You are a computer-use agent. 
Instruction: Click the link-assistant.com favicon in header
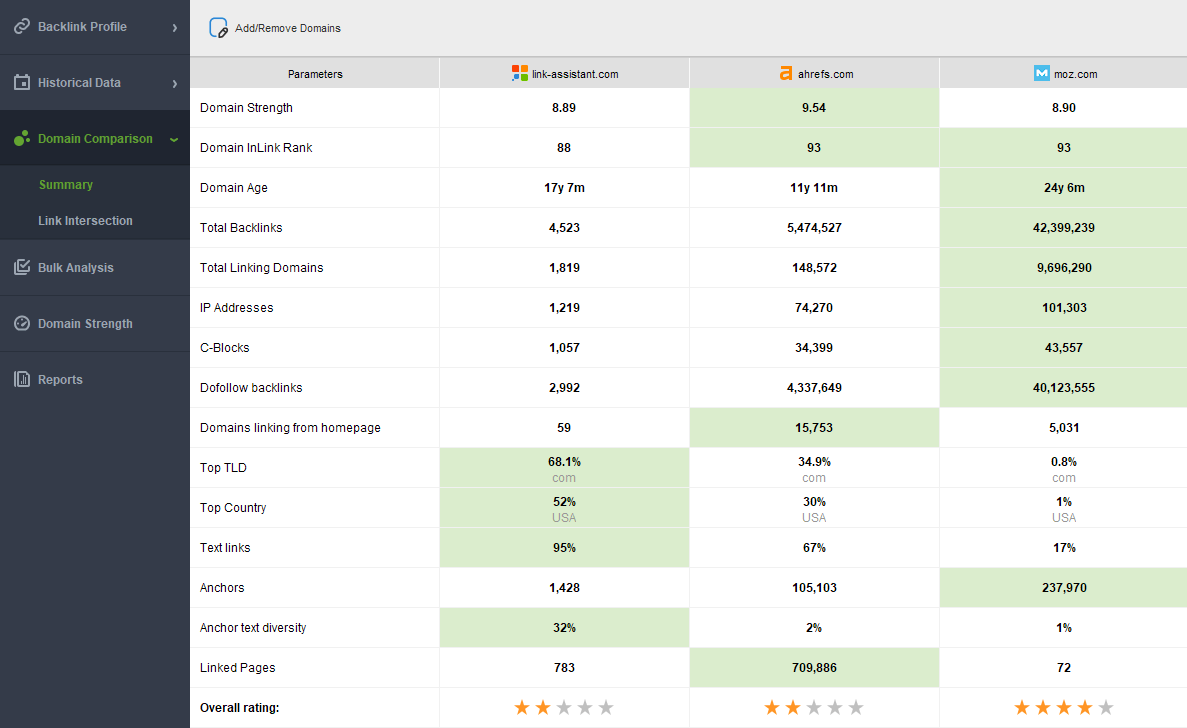click(519, 73)
